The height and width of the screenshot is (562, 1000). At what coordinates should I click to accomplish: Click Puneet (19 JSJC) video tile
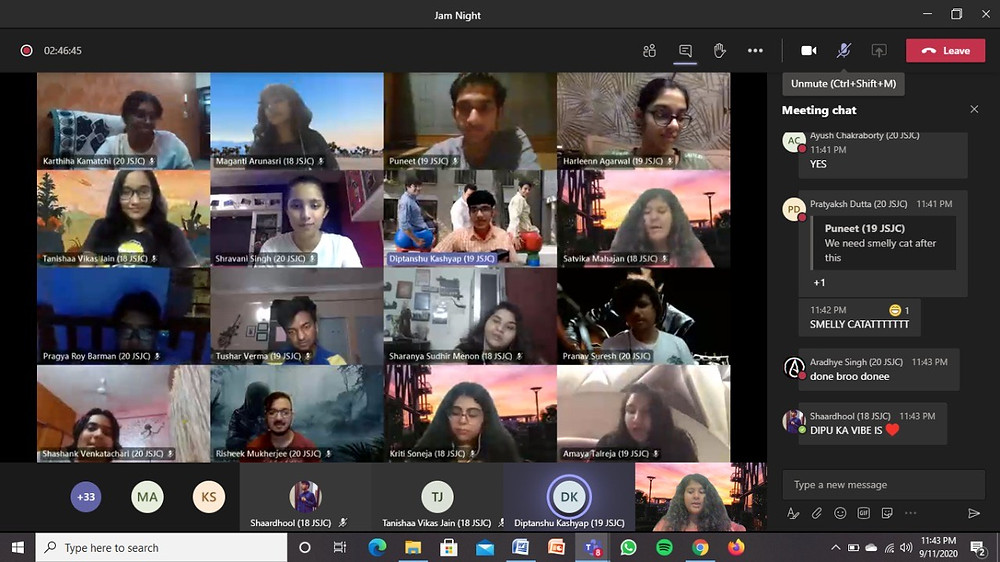pos(470,121)
